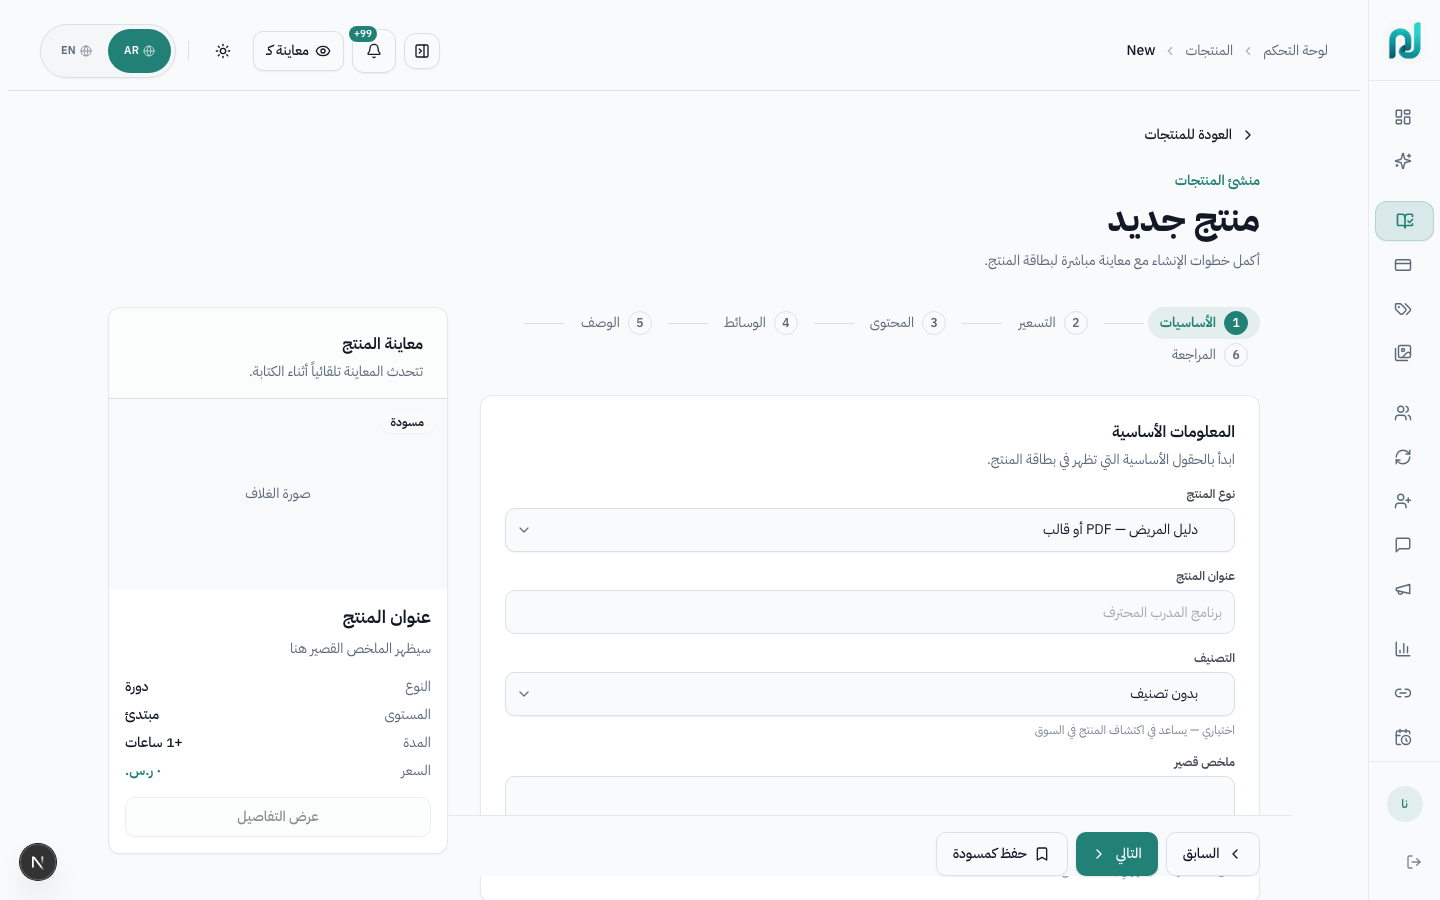Click the logout icon in sidebar

tap(1414, 862)
